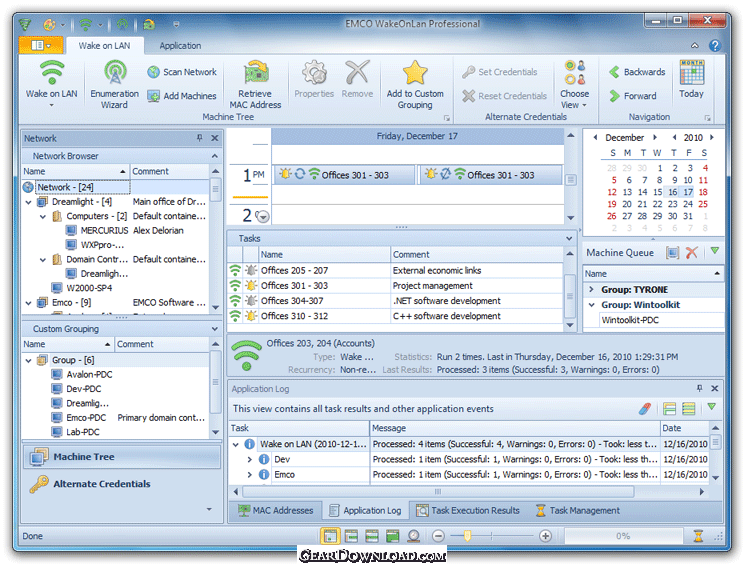Open the Choose View dropdown
Screen dimensions: 744x564
coord(575,84)
